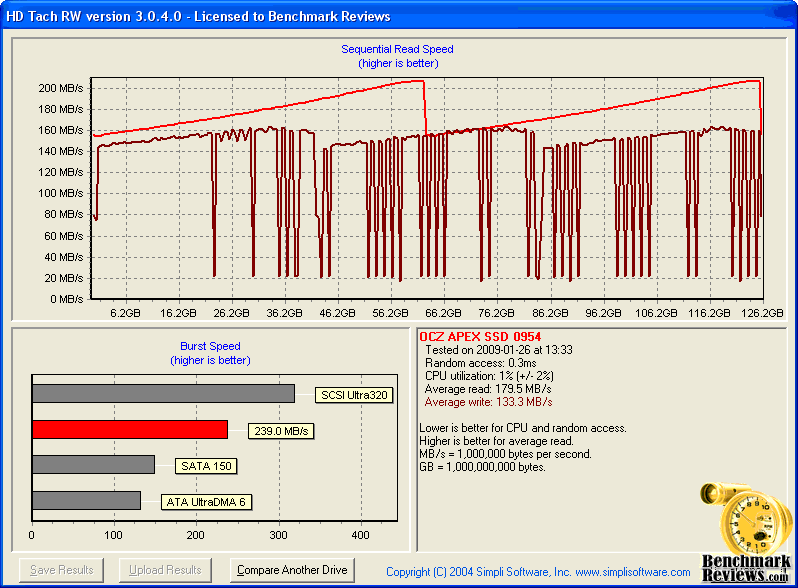Click the 200 value on burst axis

(196, 535)
